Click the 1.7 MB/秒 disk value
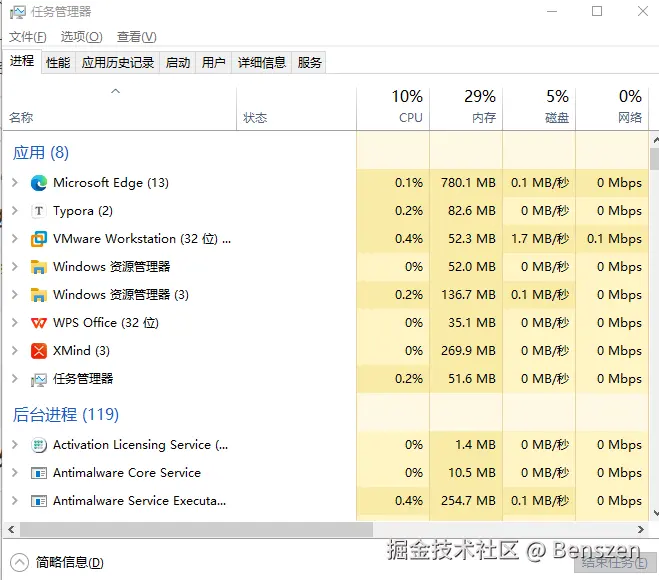659x580 pixels. pyautogui.click(x=540, y=239)
